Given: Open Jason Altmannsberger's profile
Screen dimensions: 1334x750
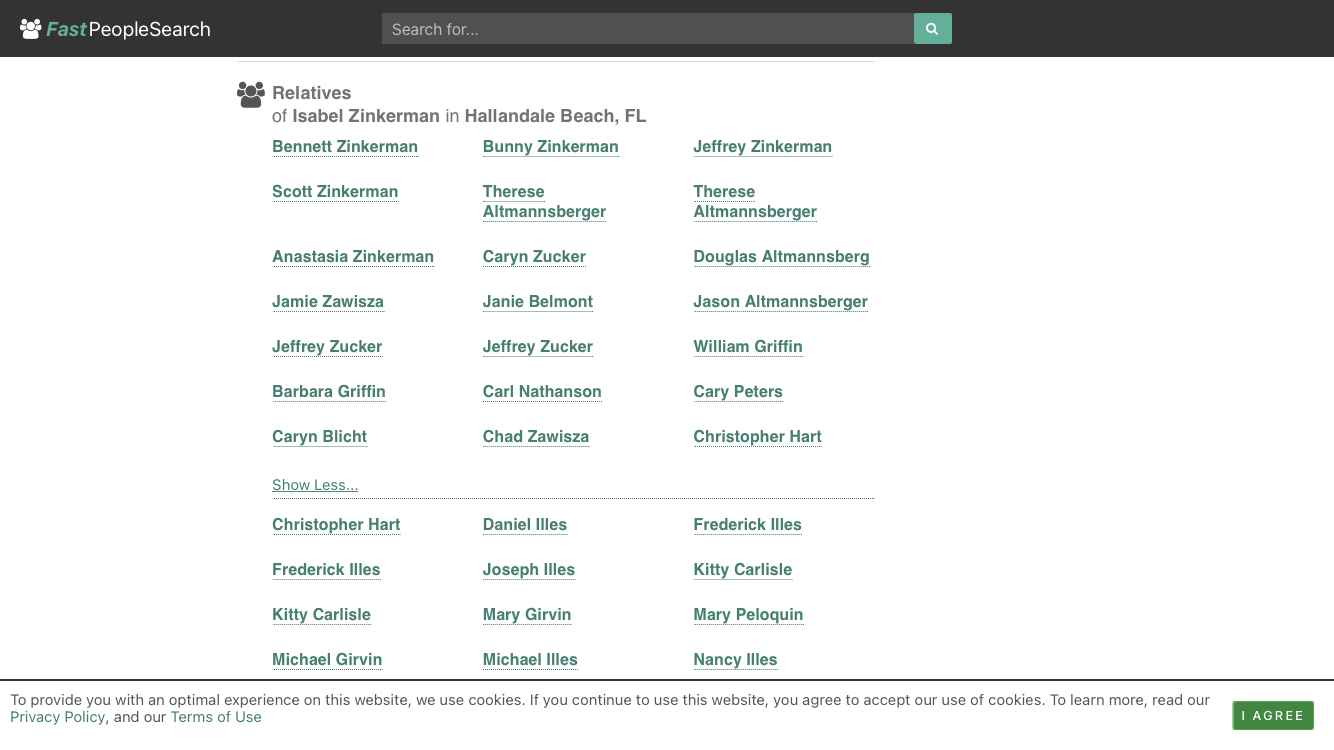Looking at the screenshot, I should pyautogui.click(x=781, y=302).
